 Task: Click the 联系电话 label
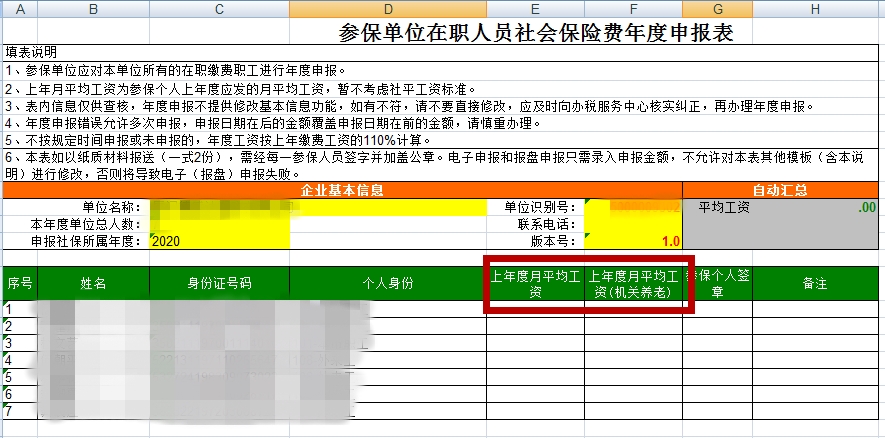tap(546, 224)
